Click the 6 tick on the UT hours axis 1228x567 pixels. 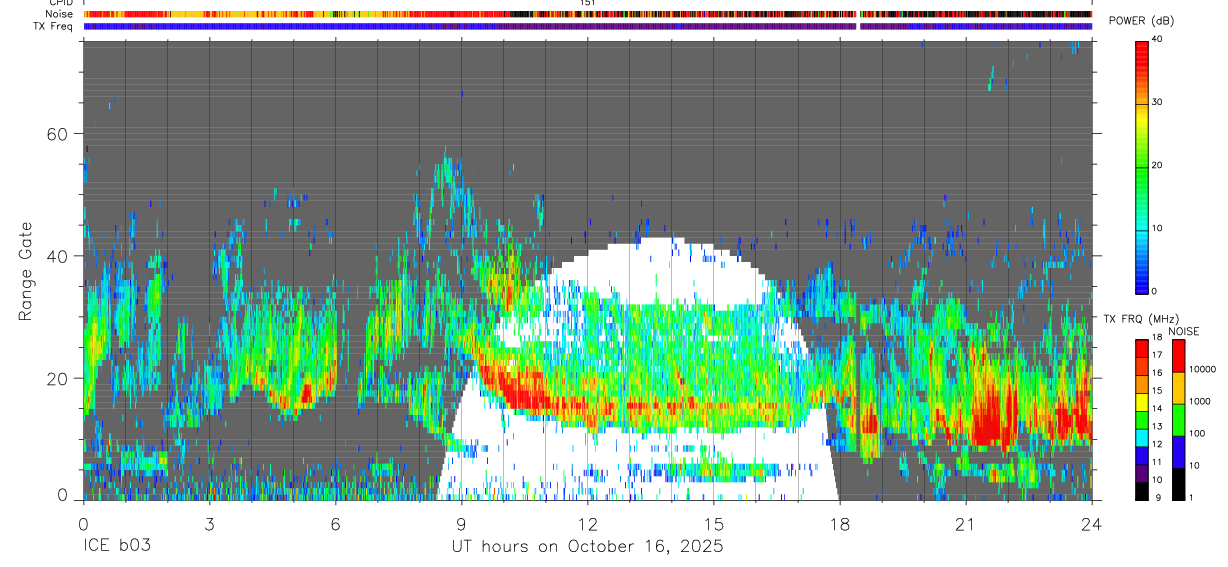click(x=335, y=524)
